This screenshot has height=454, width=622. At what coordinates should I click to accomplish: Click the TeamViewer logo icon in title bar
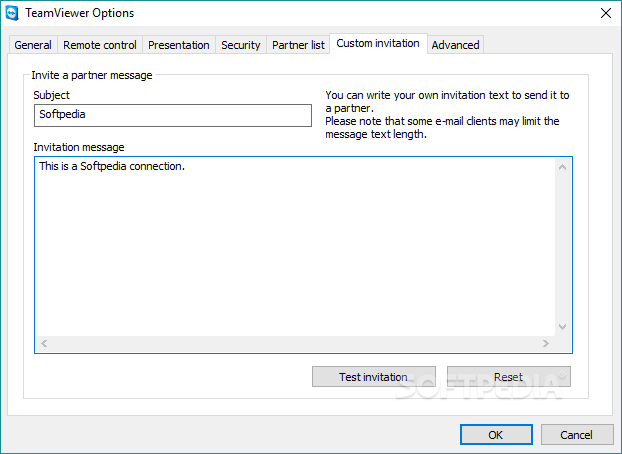click(x=12, y=13)
